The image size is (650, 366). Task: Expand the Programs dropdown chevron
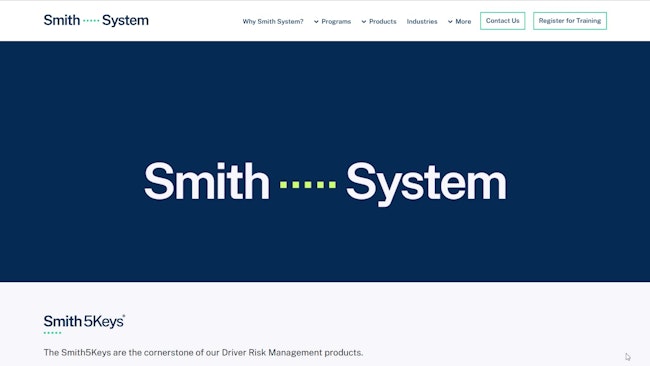click(x=316, y=22)
